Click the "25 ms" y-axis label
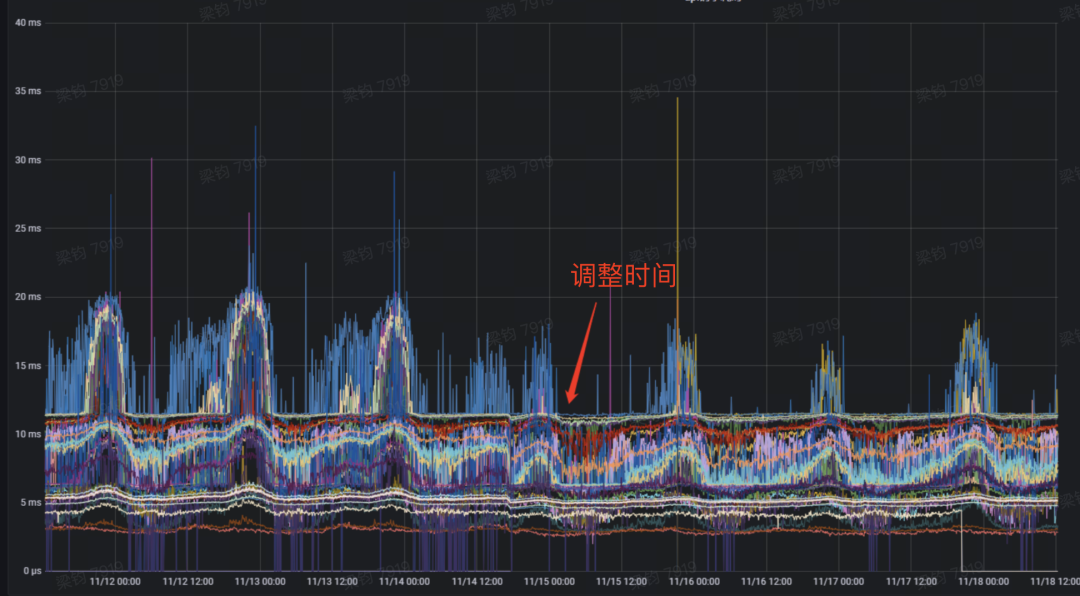Screen dimensions: 1080x596 coord(28,228)
